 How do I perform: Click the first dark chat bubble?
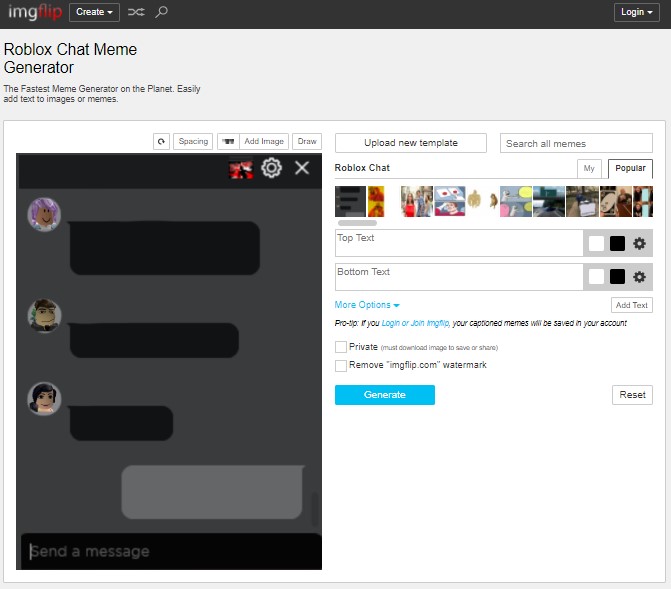(x=165, y=248)
